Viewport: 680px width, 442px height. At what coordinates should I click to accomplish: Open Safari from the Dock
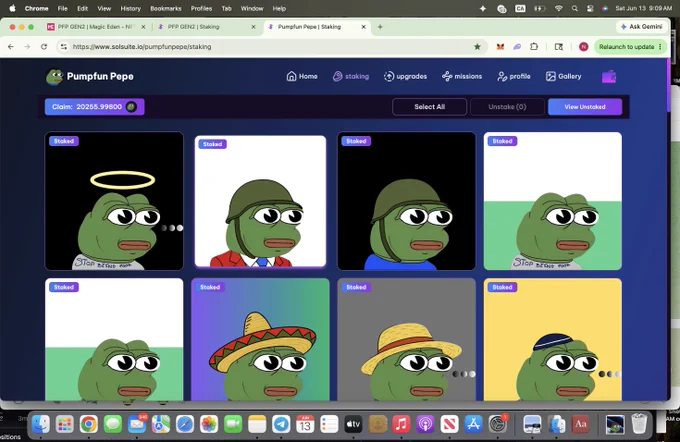click(185, 424)
